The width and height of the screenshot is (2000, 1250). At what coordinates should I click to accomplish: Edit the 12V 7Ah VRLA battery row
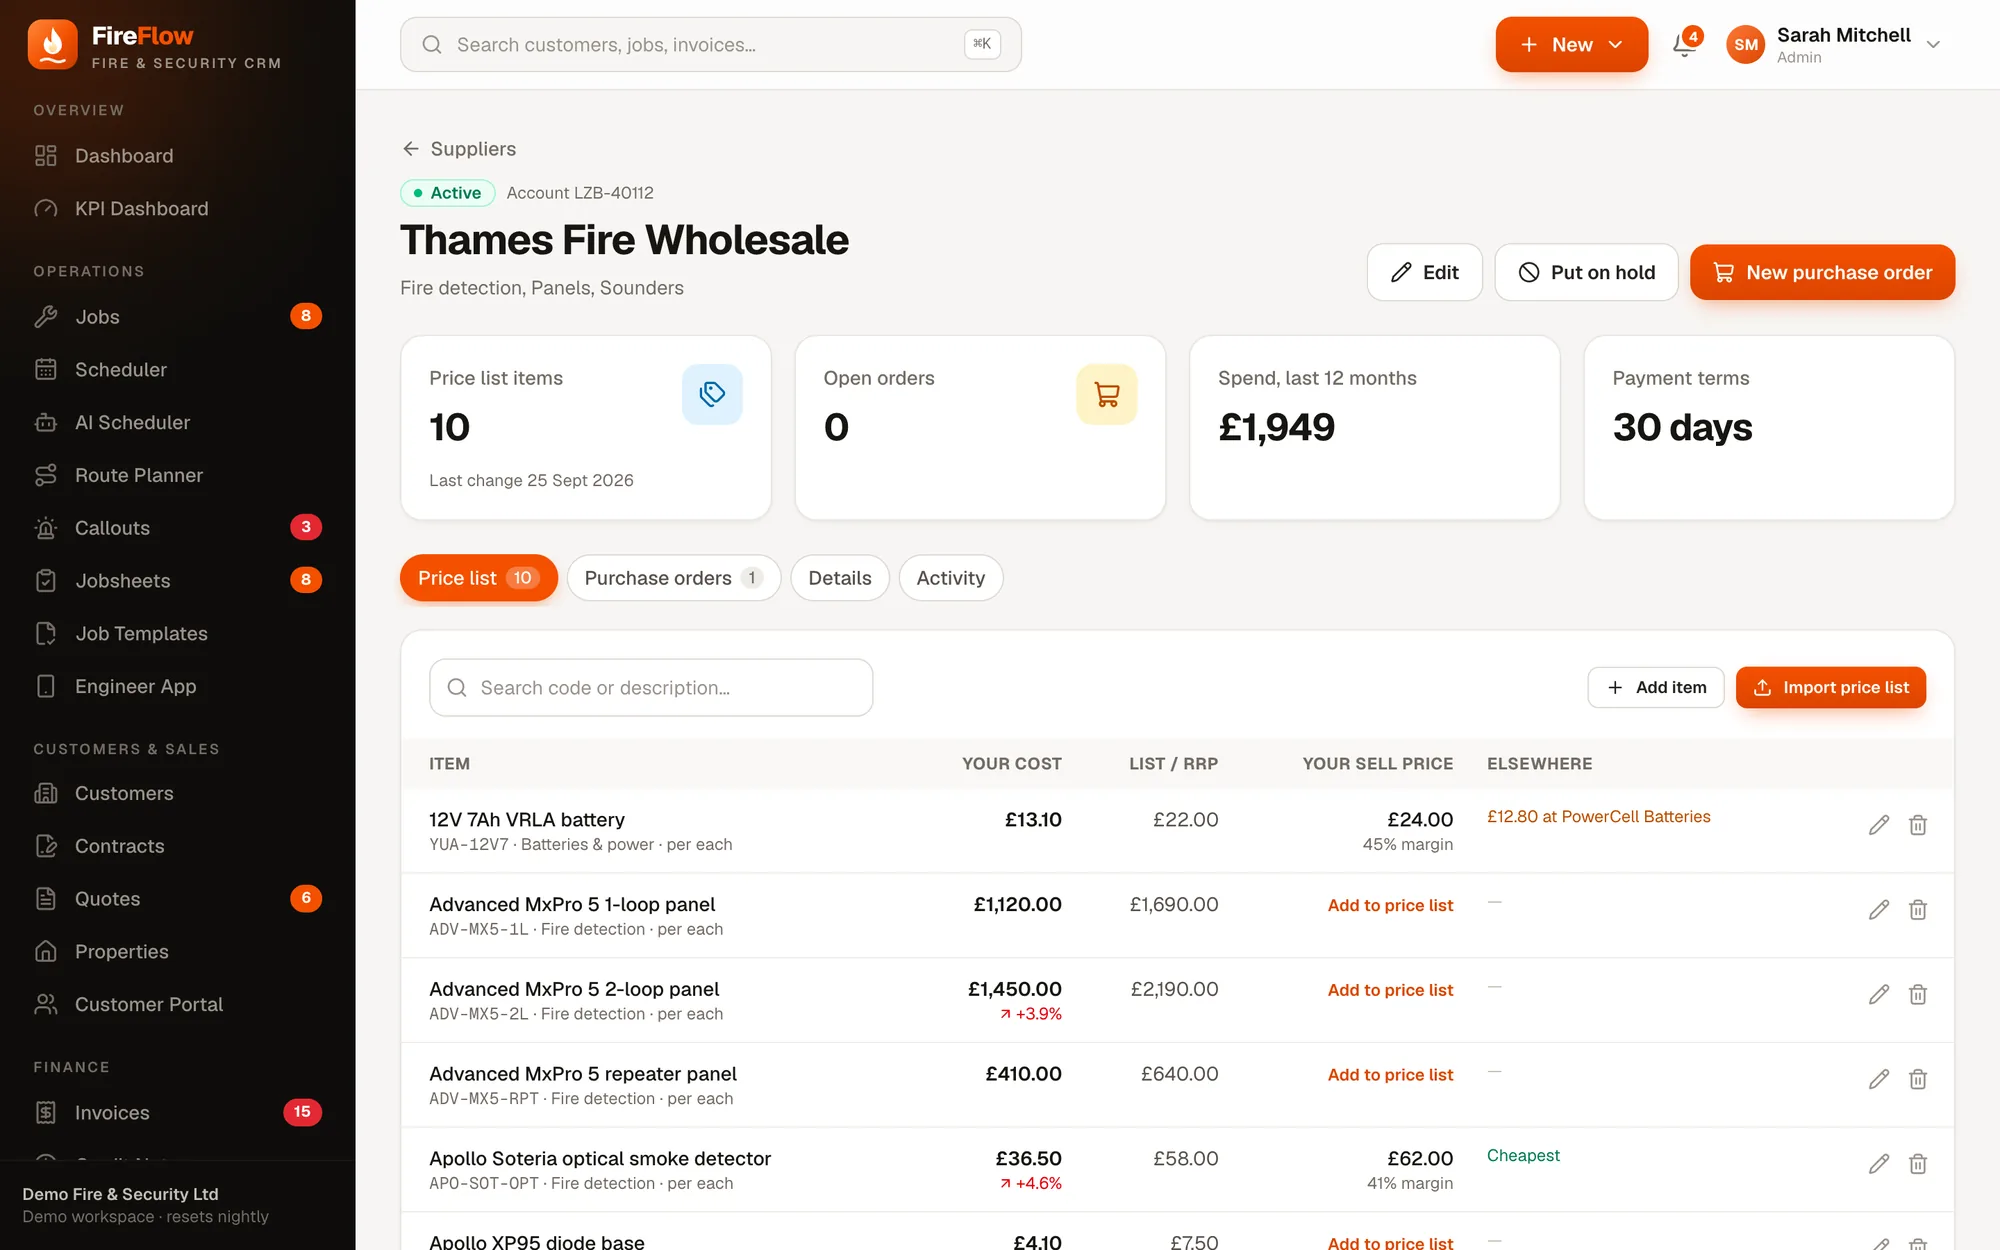coord(1879,825)
